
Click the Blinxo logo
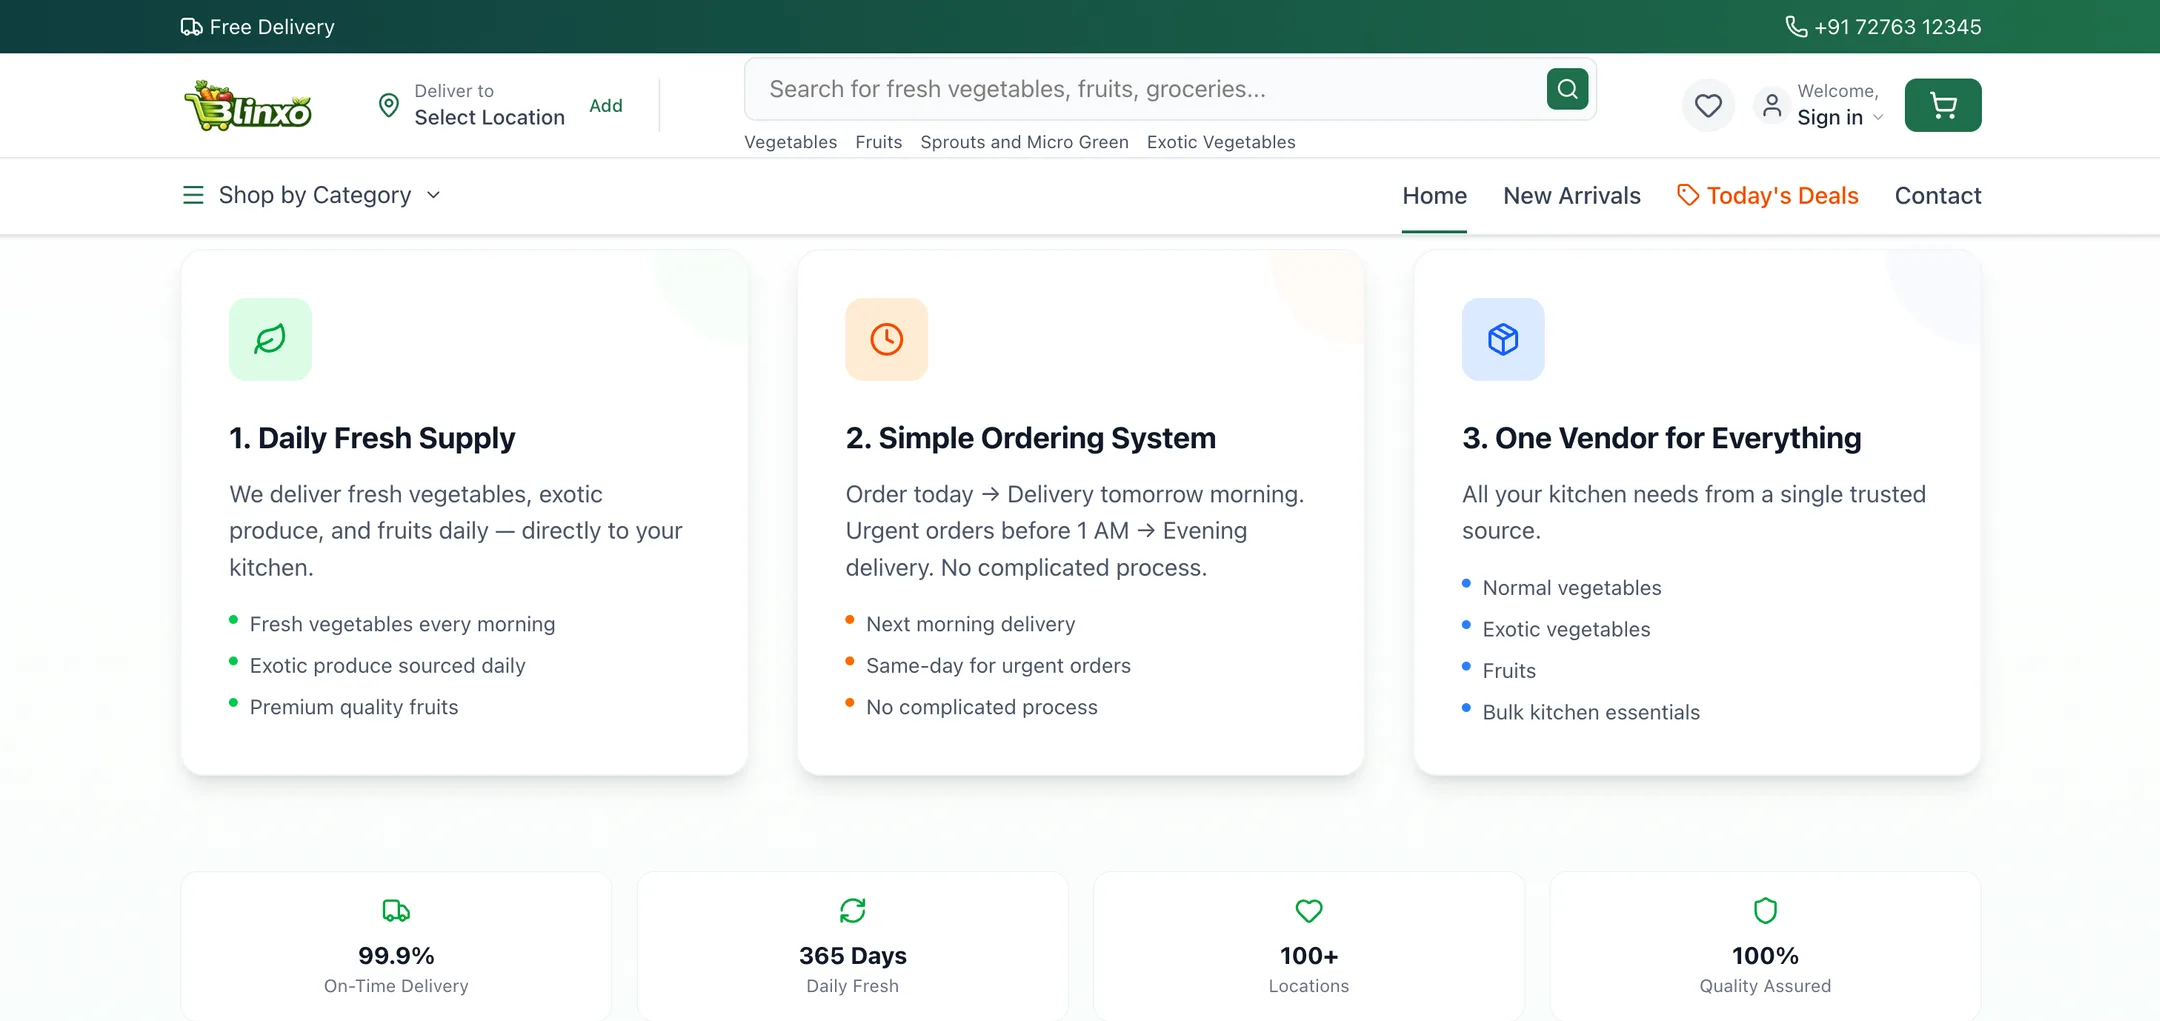pos(248,105)
